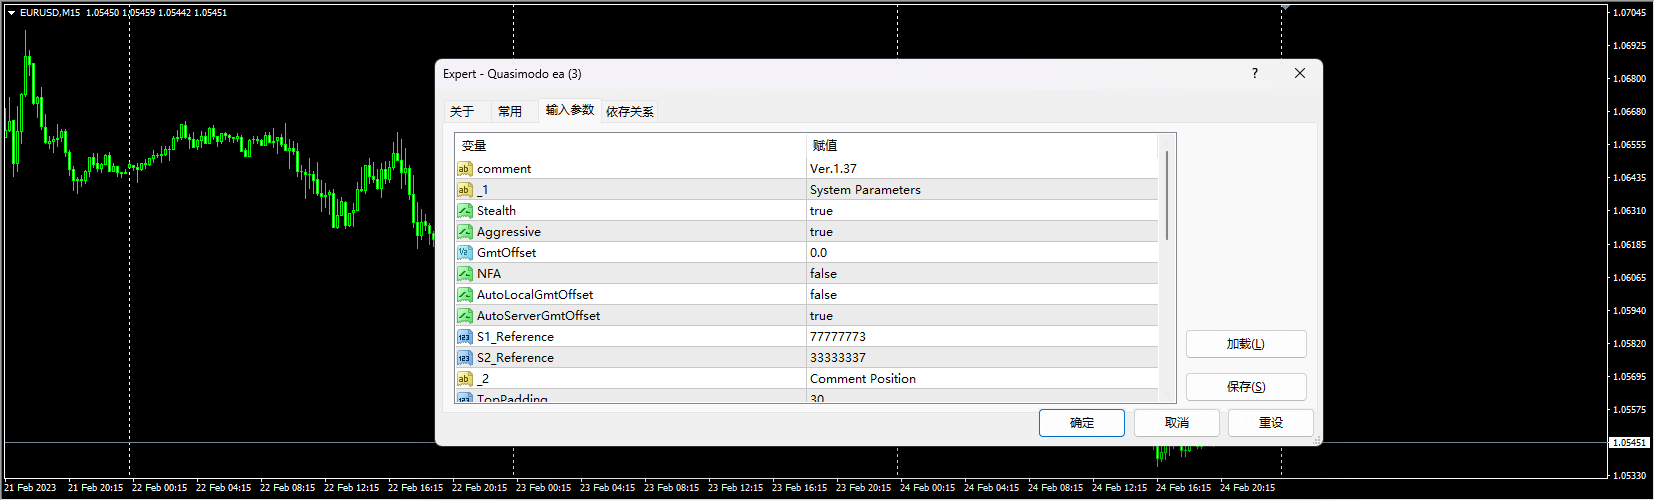The image size is (1655, 501).
Task: Select the Stealth value true cell
Action: click(x=821, y=211)
